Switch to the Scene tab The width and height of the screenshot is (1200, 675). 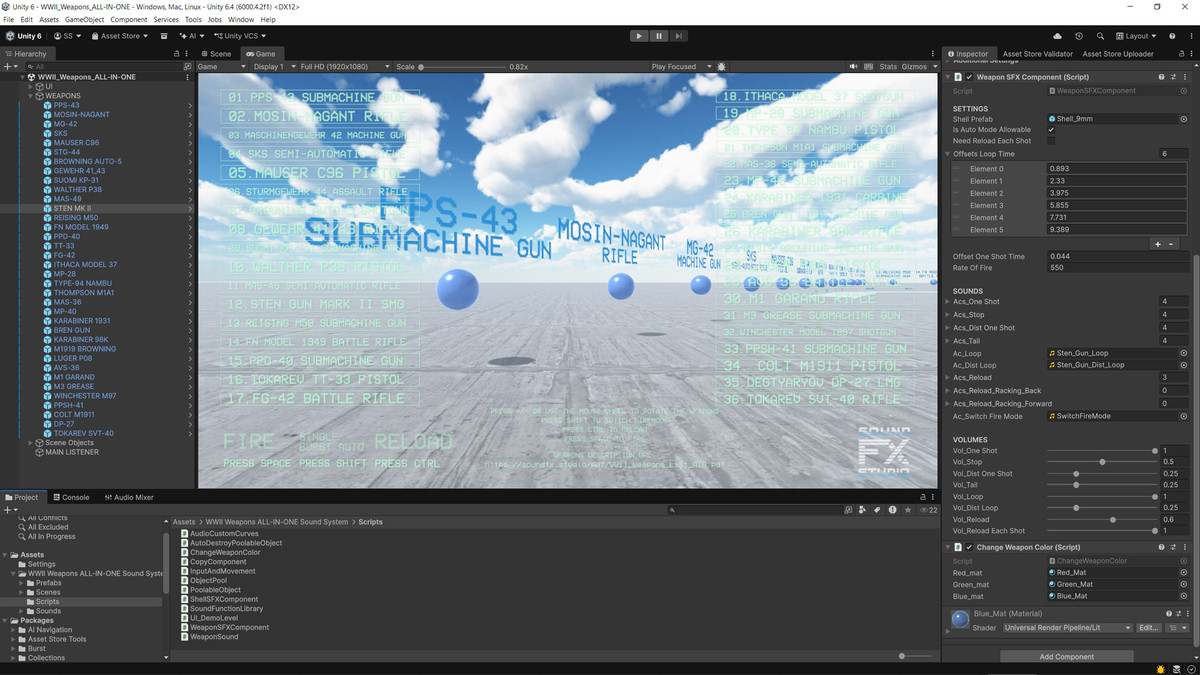[x=216, y=54]
